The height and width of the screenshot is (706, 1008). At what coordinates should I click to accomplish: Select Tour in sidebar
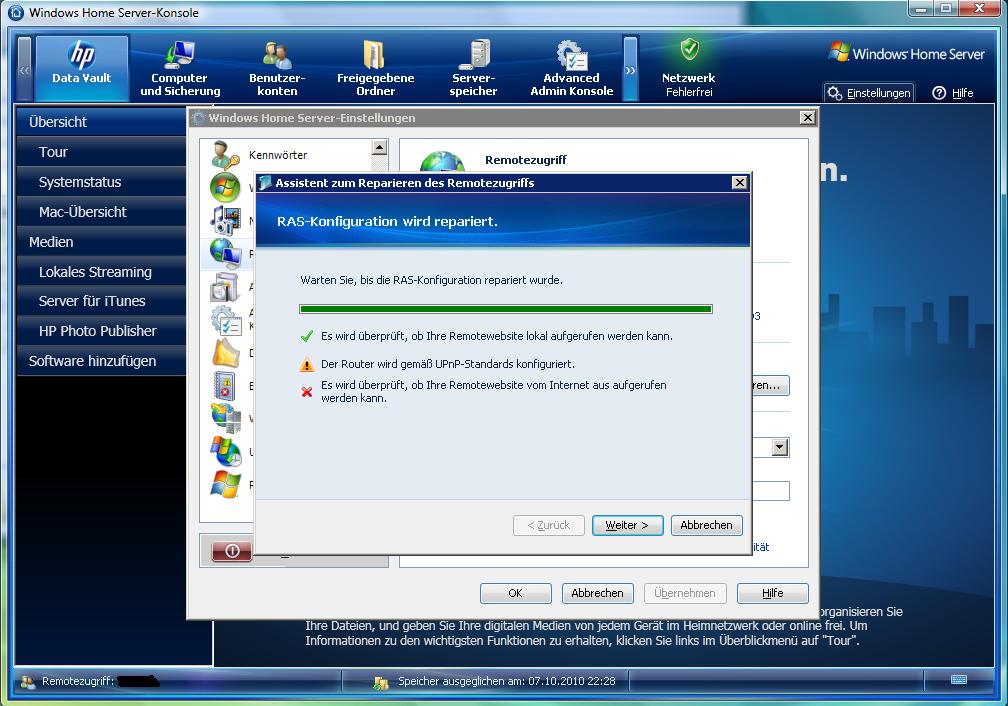102,152
